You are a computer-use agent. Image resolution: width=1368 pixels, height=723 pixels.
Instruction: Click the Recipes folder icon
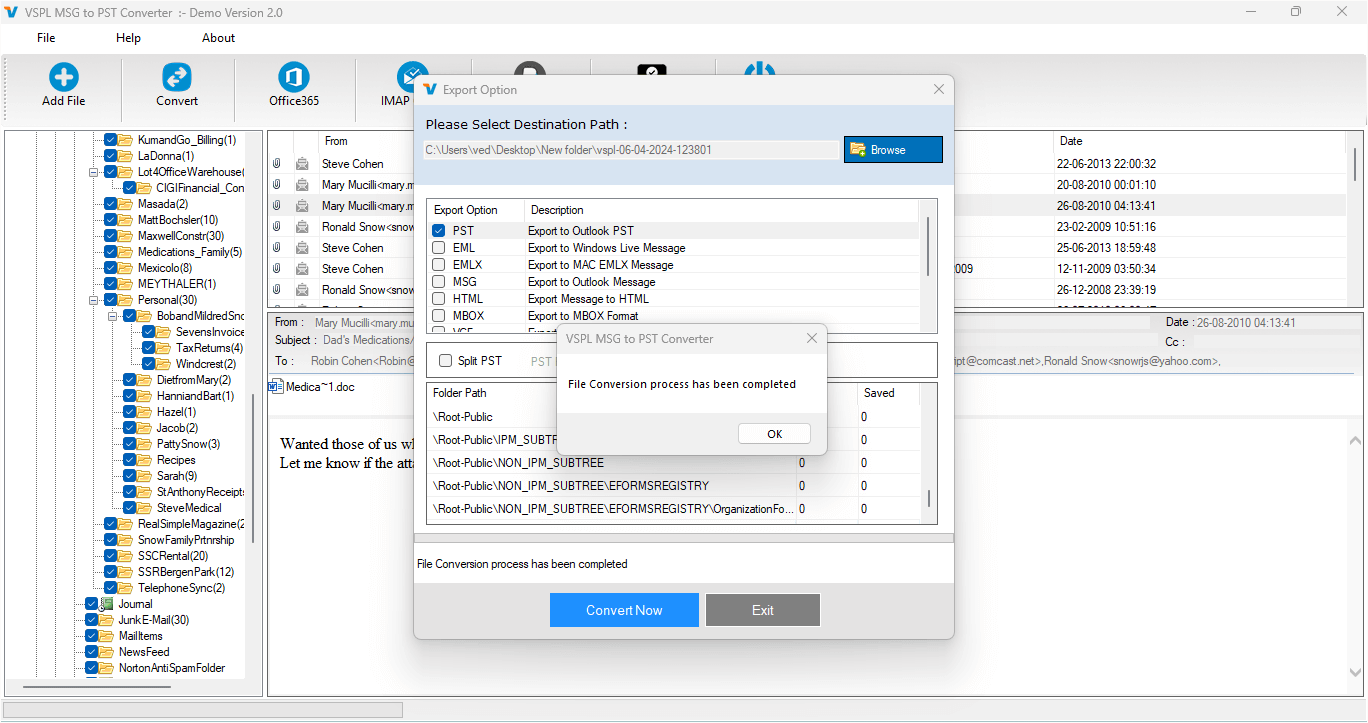145,460
